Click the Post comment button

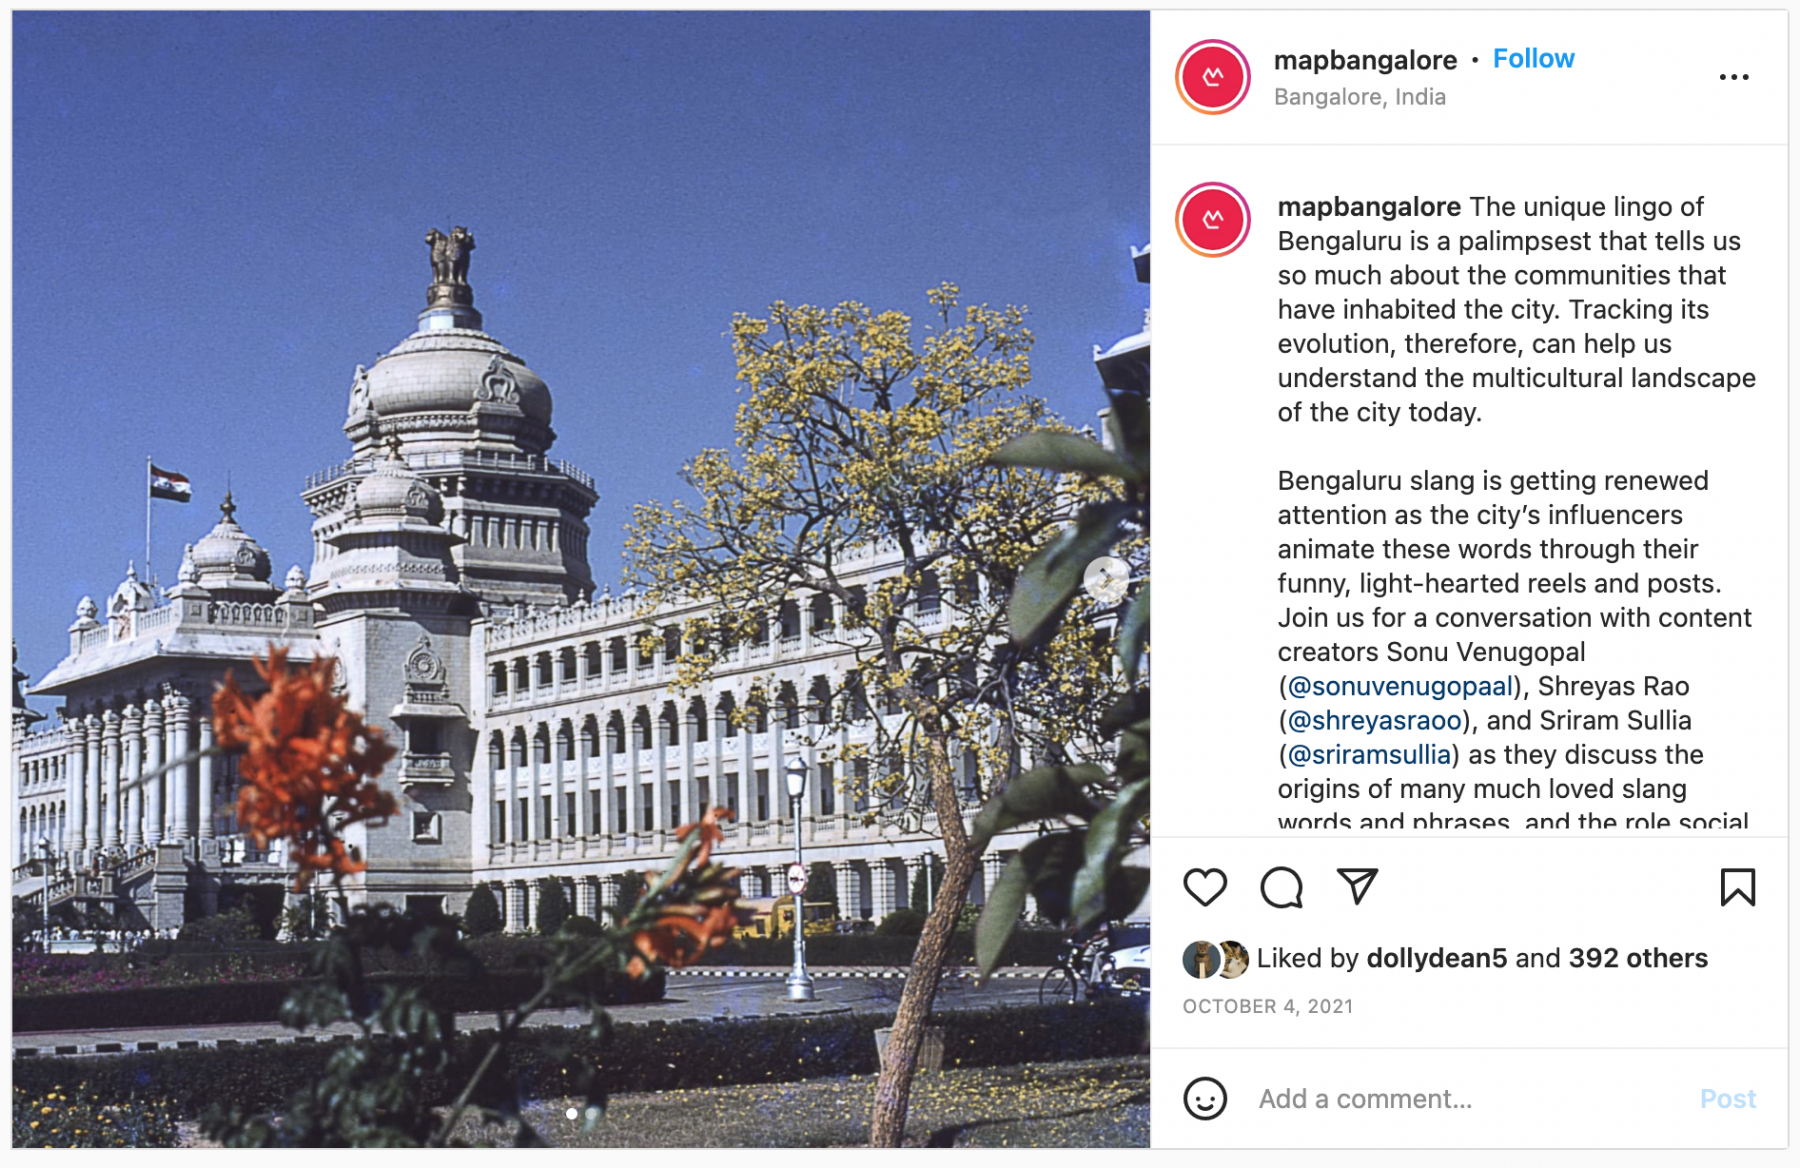[x=1727, y=1099]
